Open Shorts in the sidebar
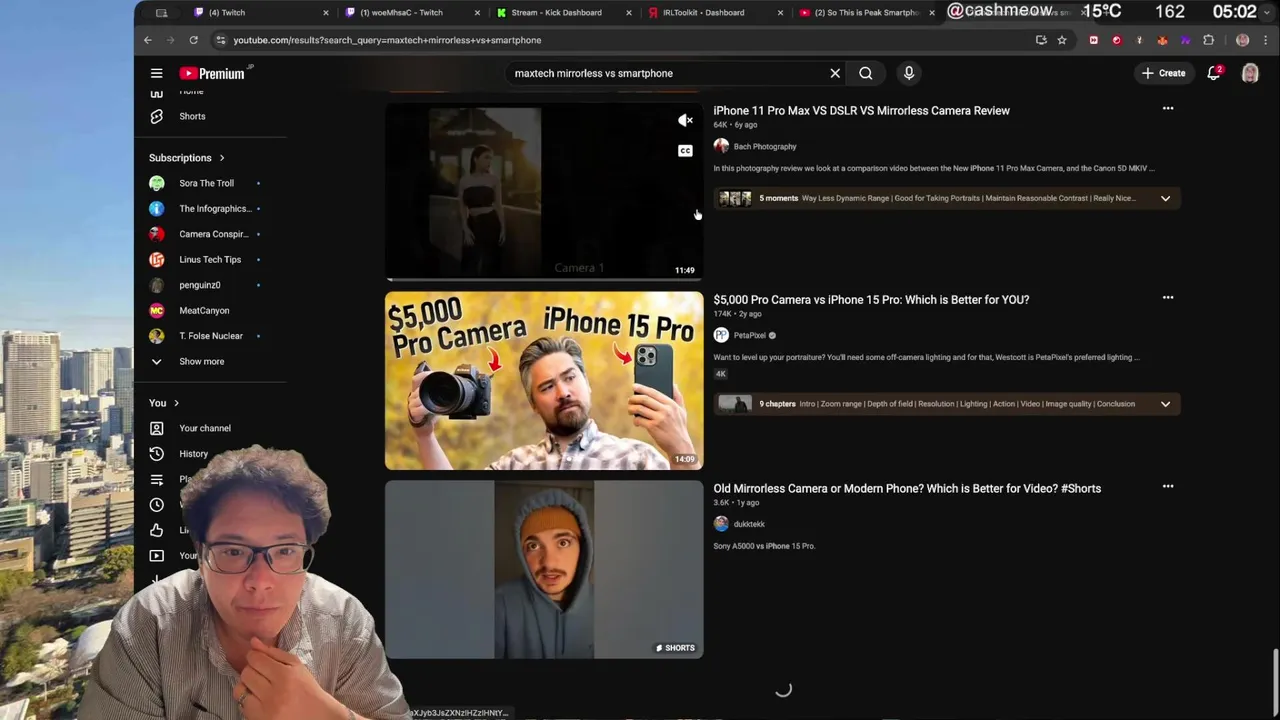This screenshot has width=1280, height=720. (x=192, y=116)
